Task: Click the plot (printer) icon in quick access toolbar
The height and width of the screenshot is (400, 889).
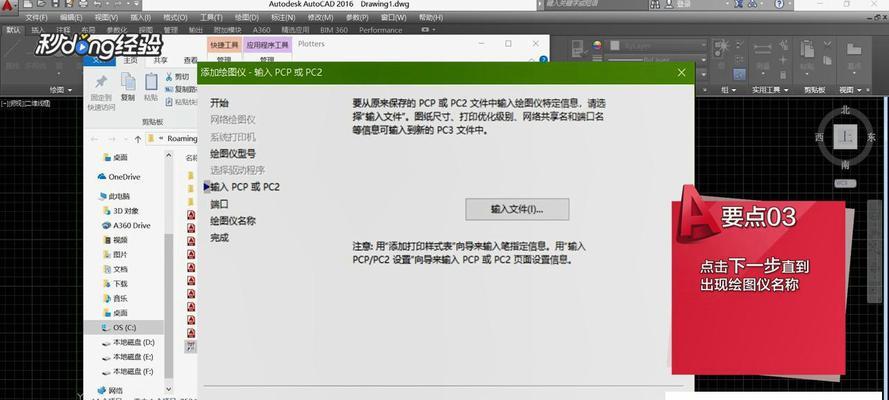Action: (x=84, y=5)
